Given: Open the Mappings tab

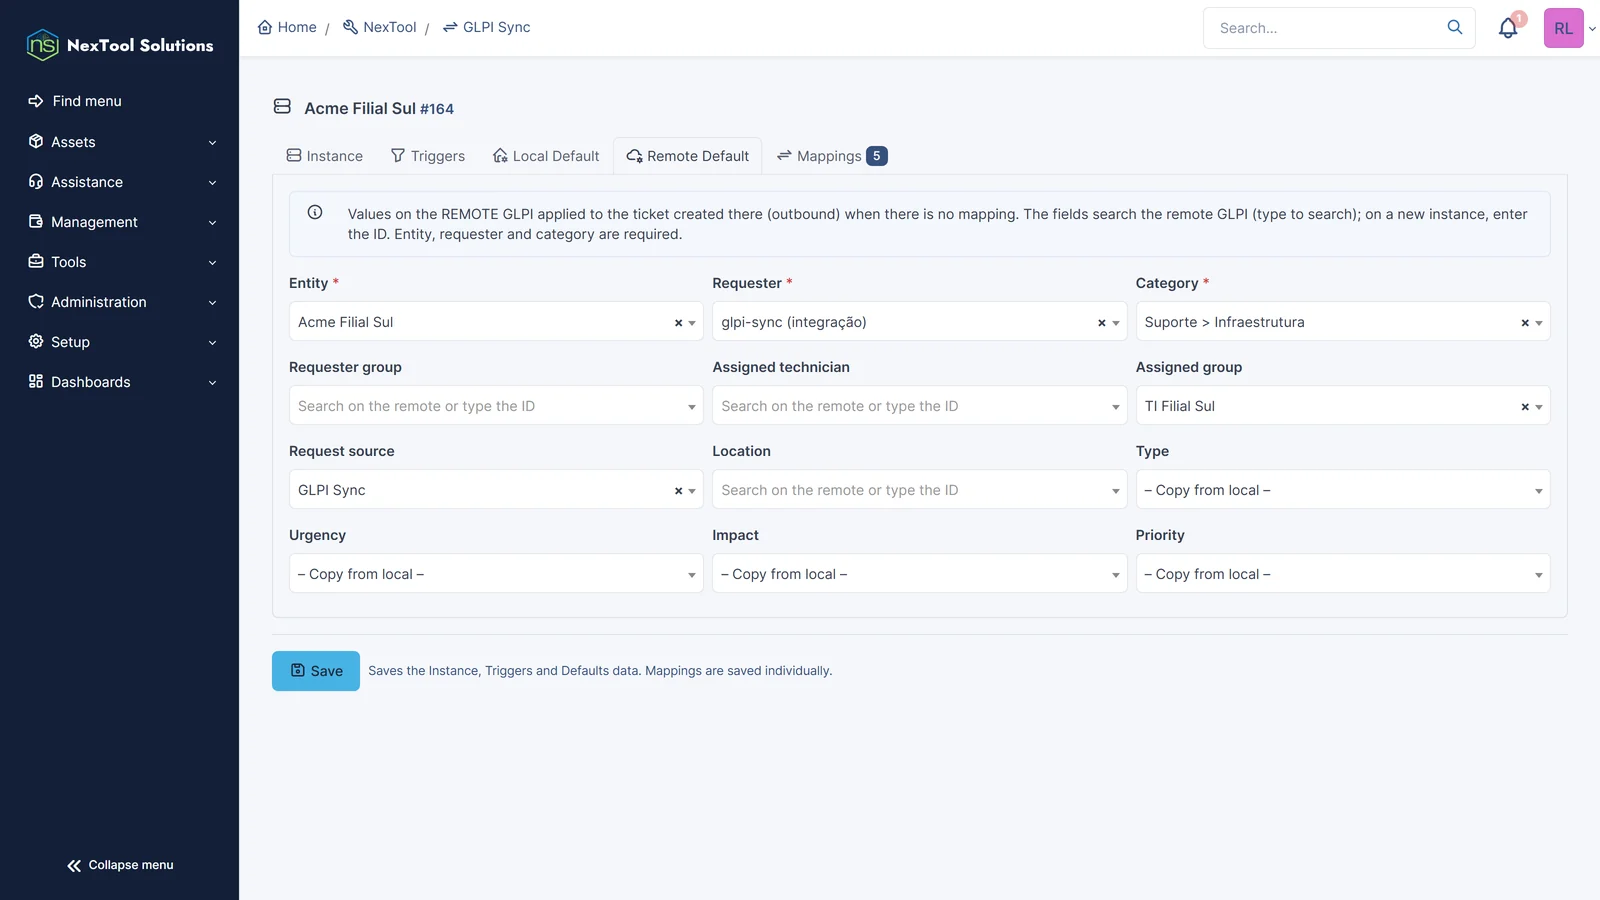Looking at the screenshot, I should 832,156.
